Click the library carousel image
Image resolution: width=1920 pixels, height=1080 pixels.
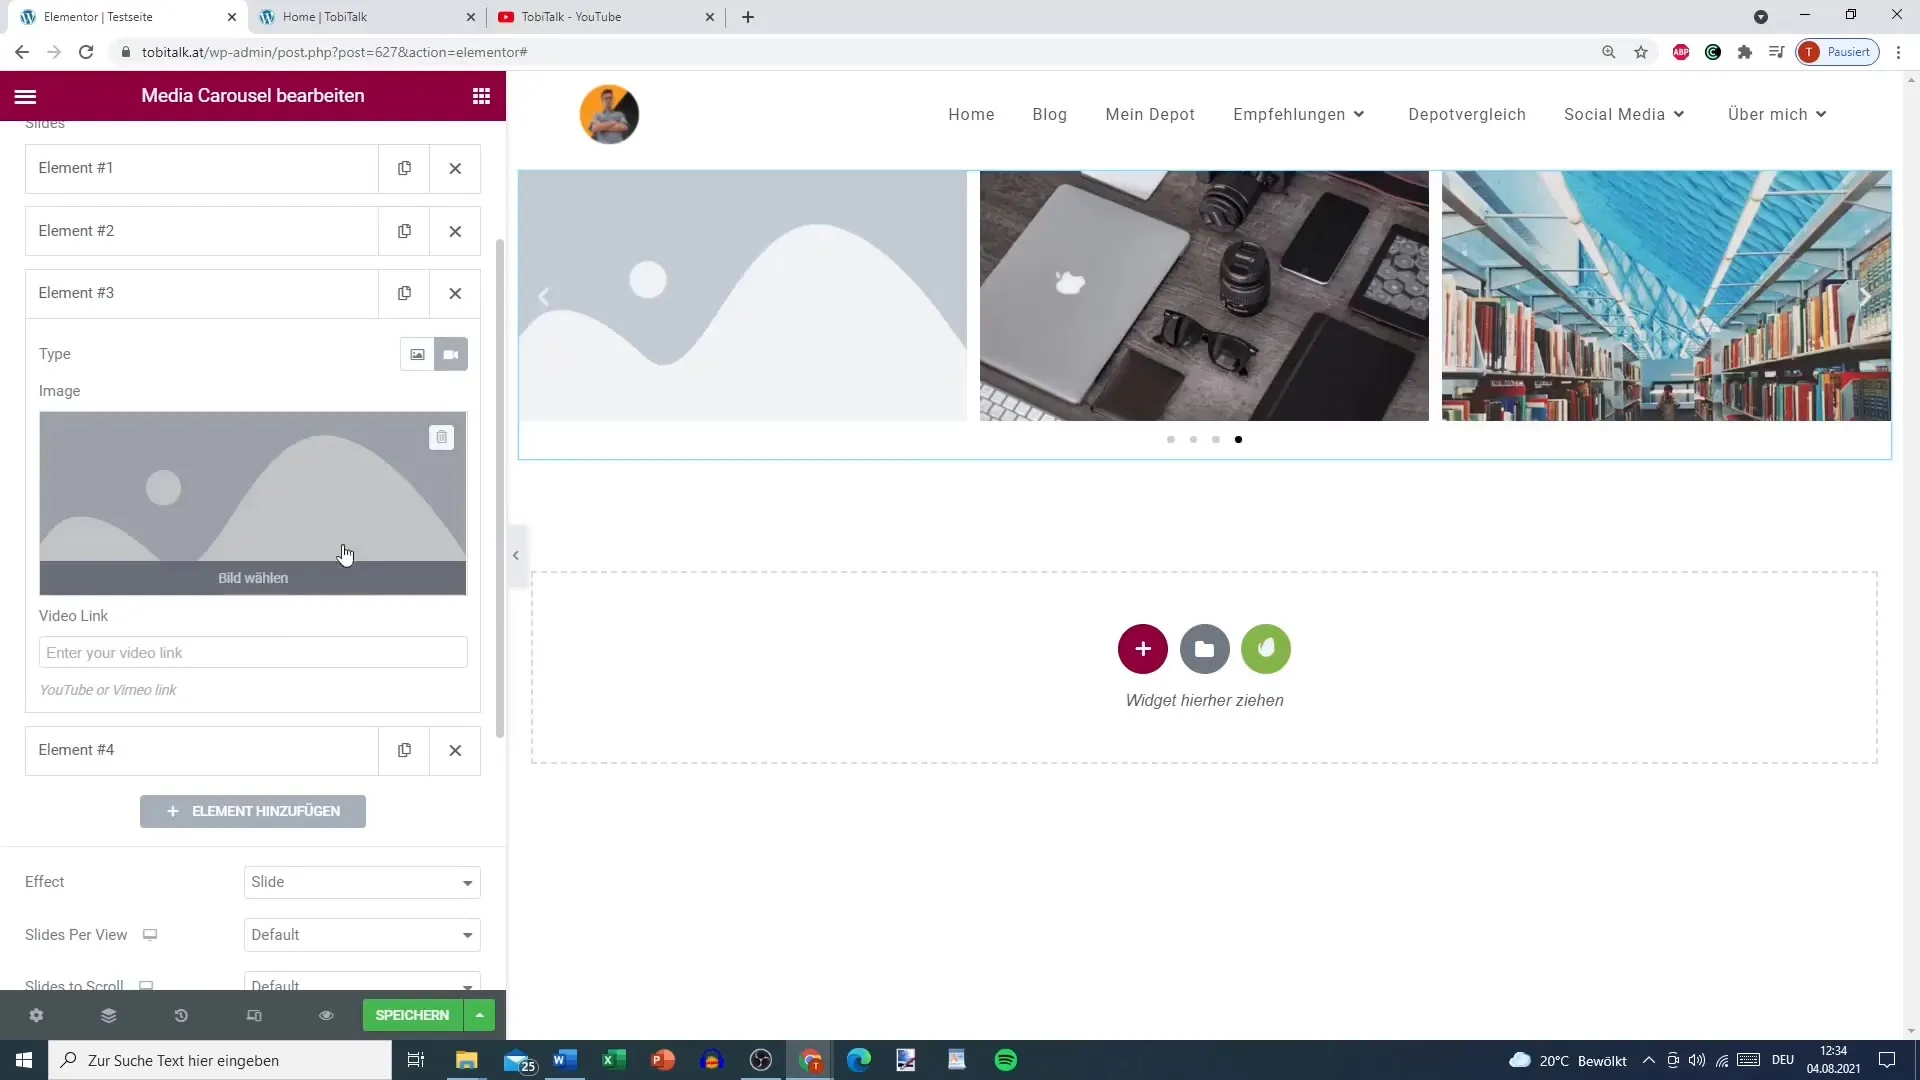click(x=1666, y=295)
